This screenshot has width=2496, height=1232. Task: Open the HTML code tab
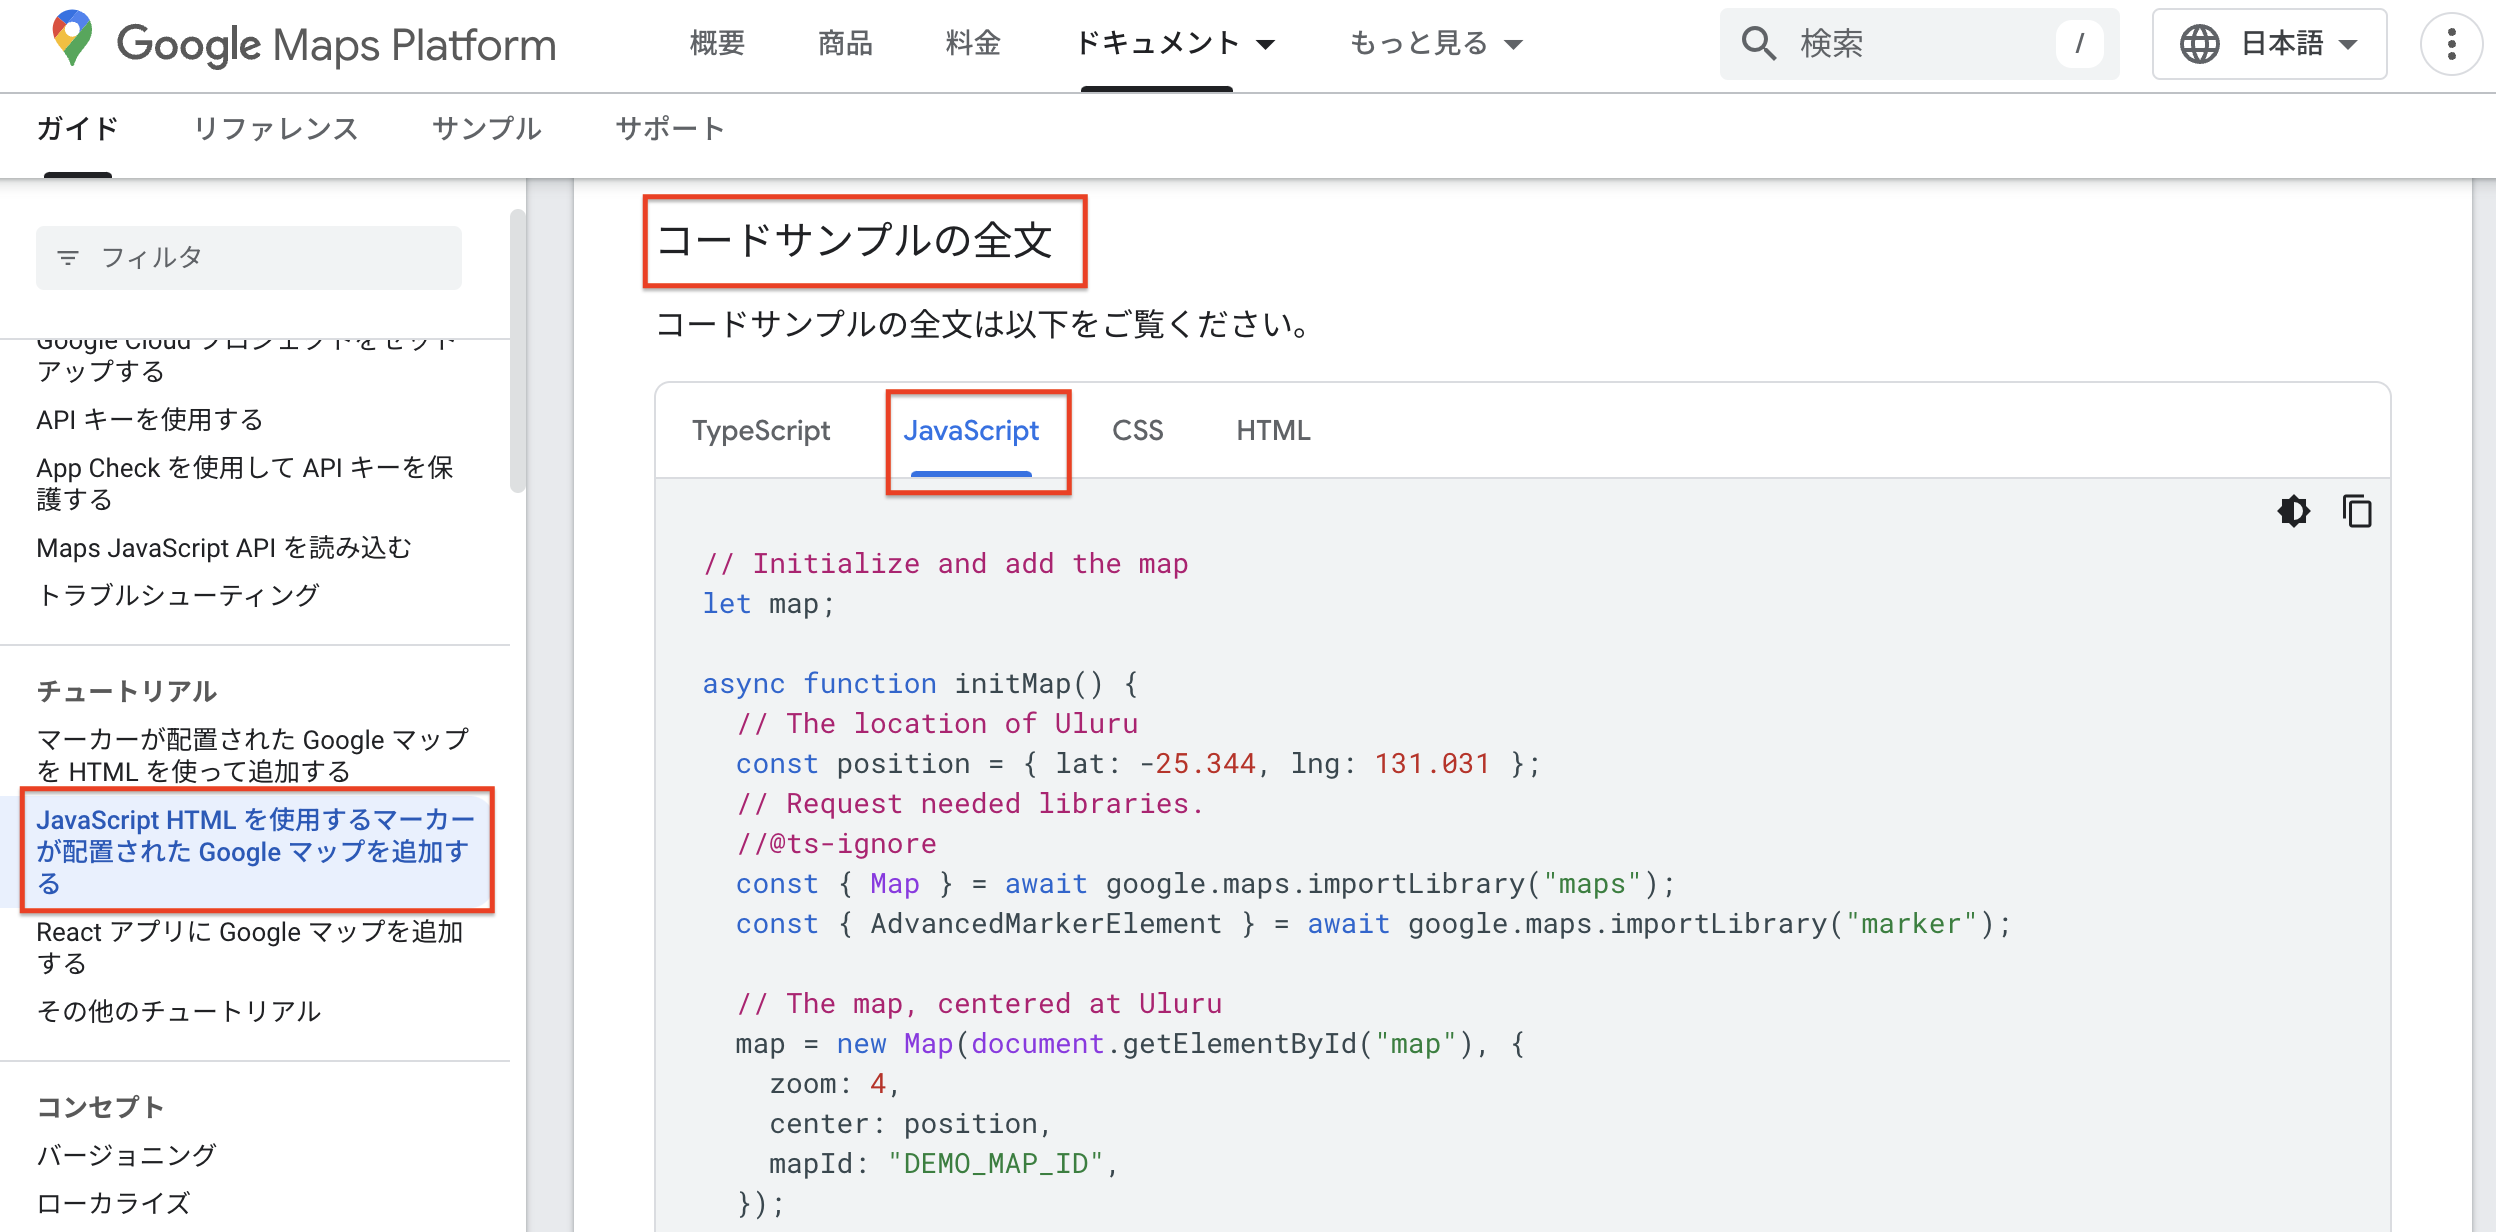point(1273,430)
